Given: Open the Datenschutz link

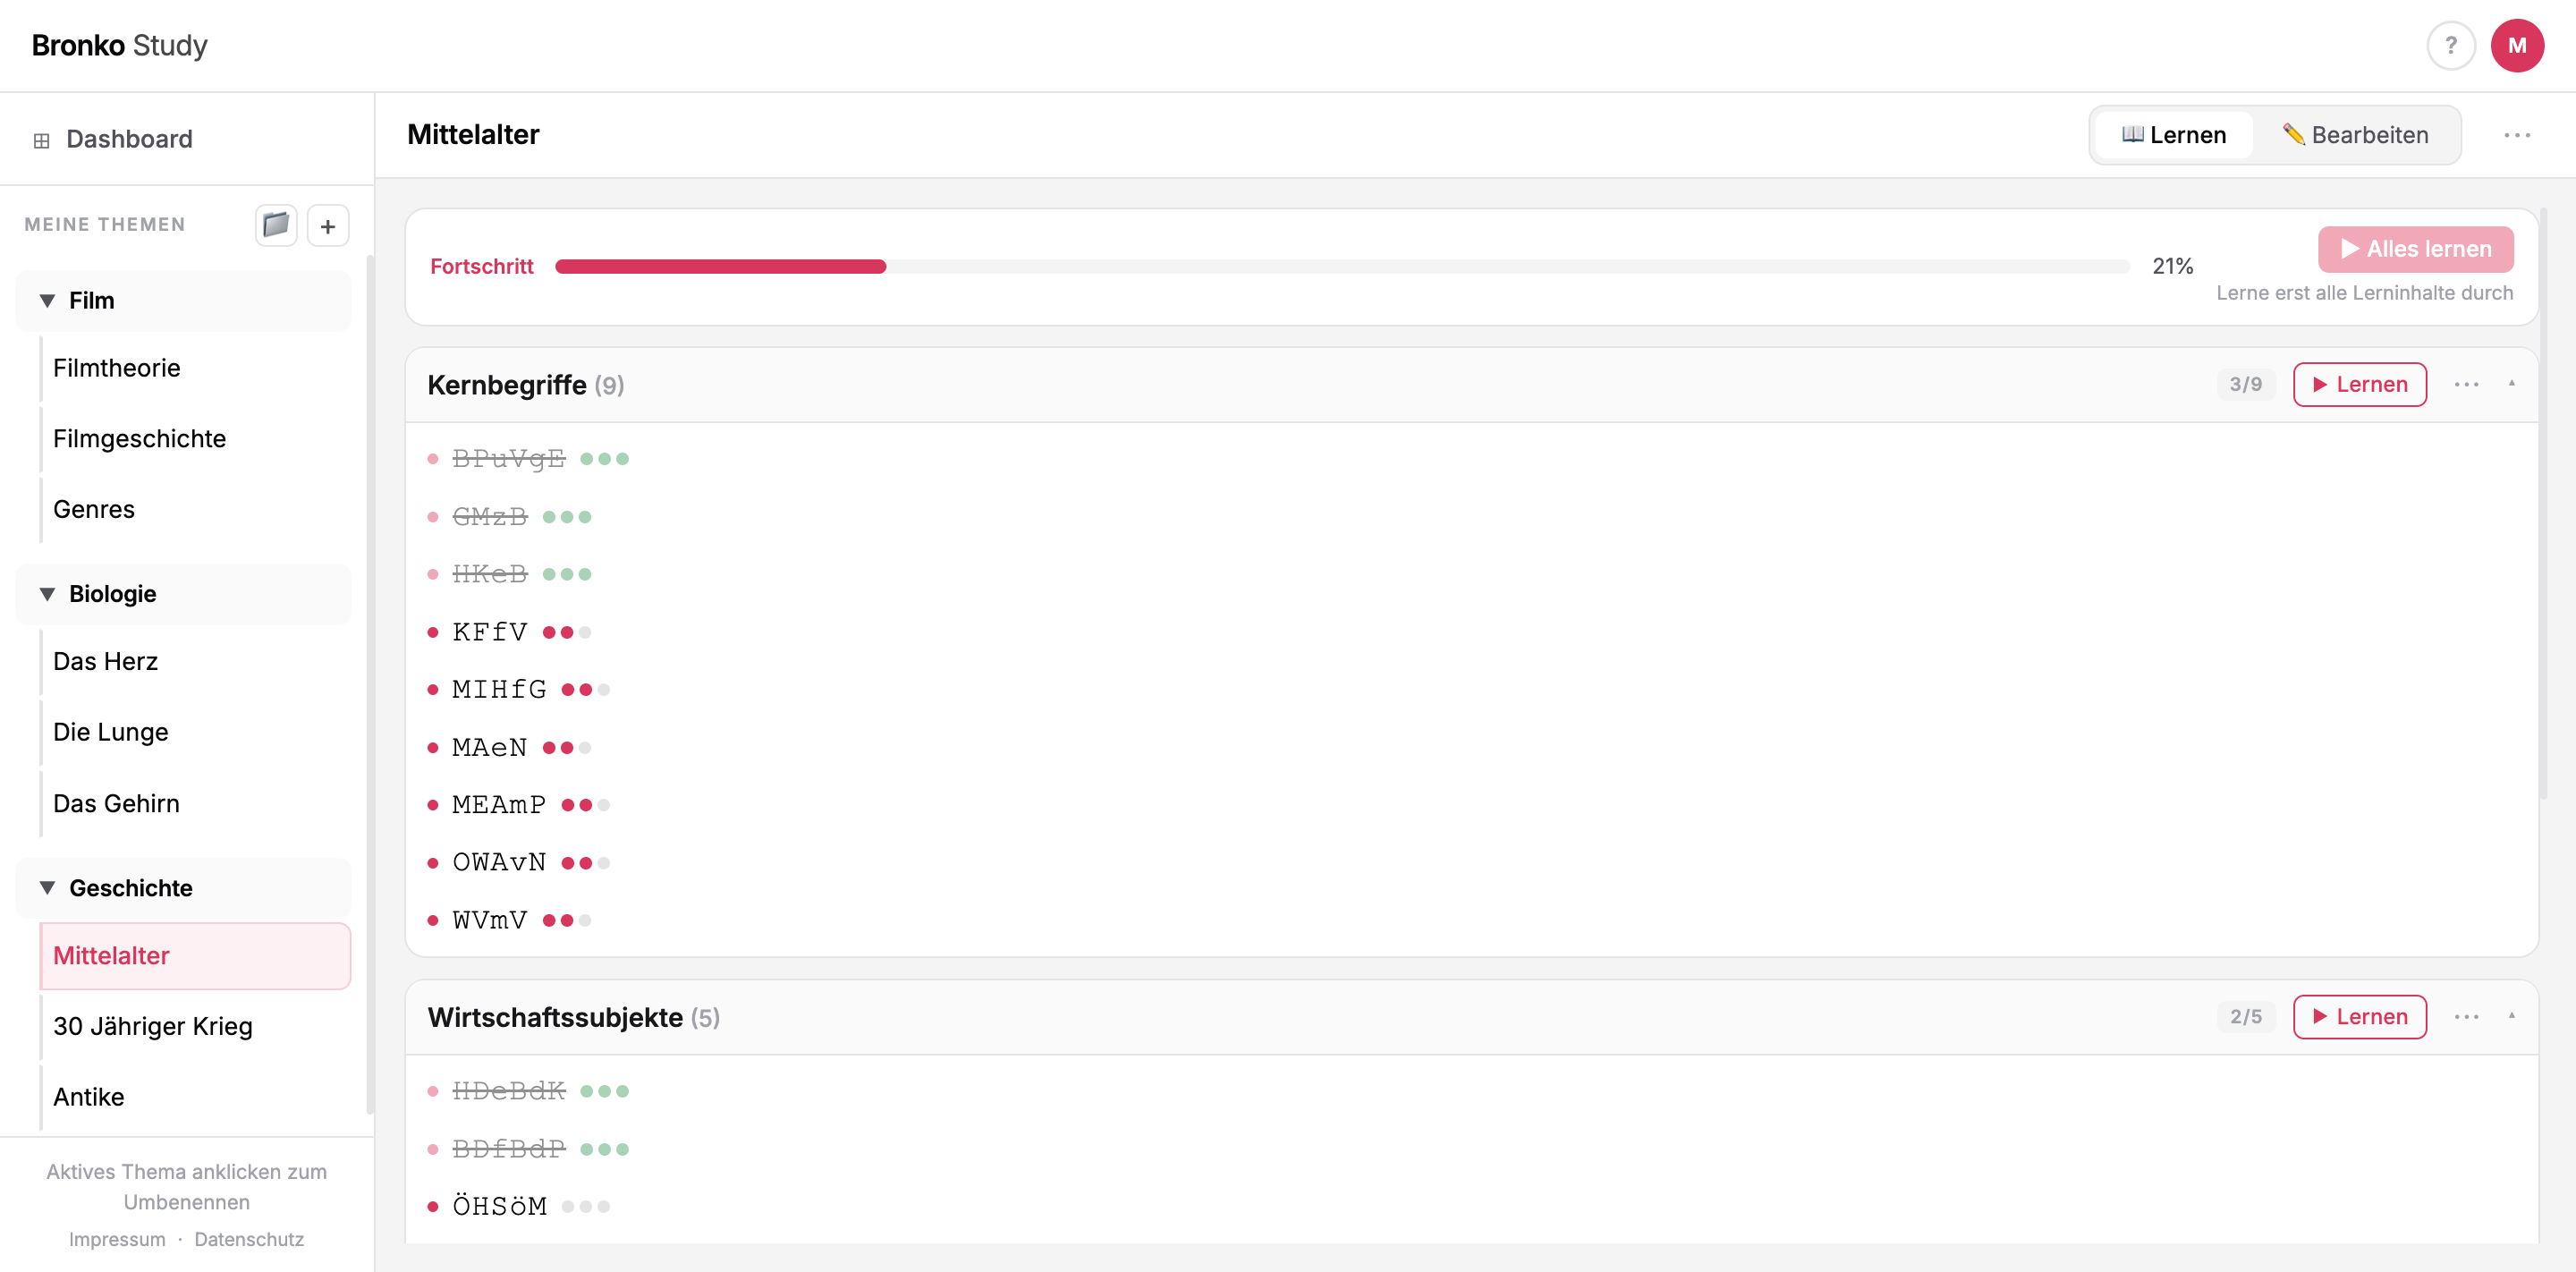Looking at the screenshot, I should click(249, 1239).
